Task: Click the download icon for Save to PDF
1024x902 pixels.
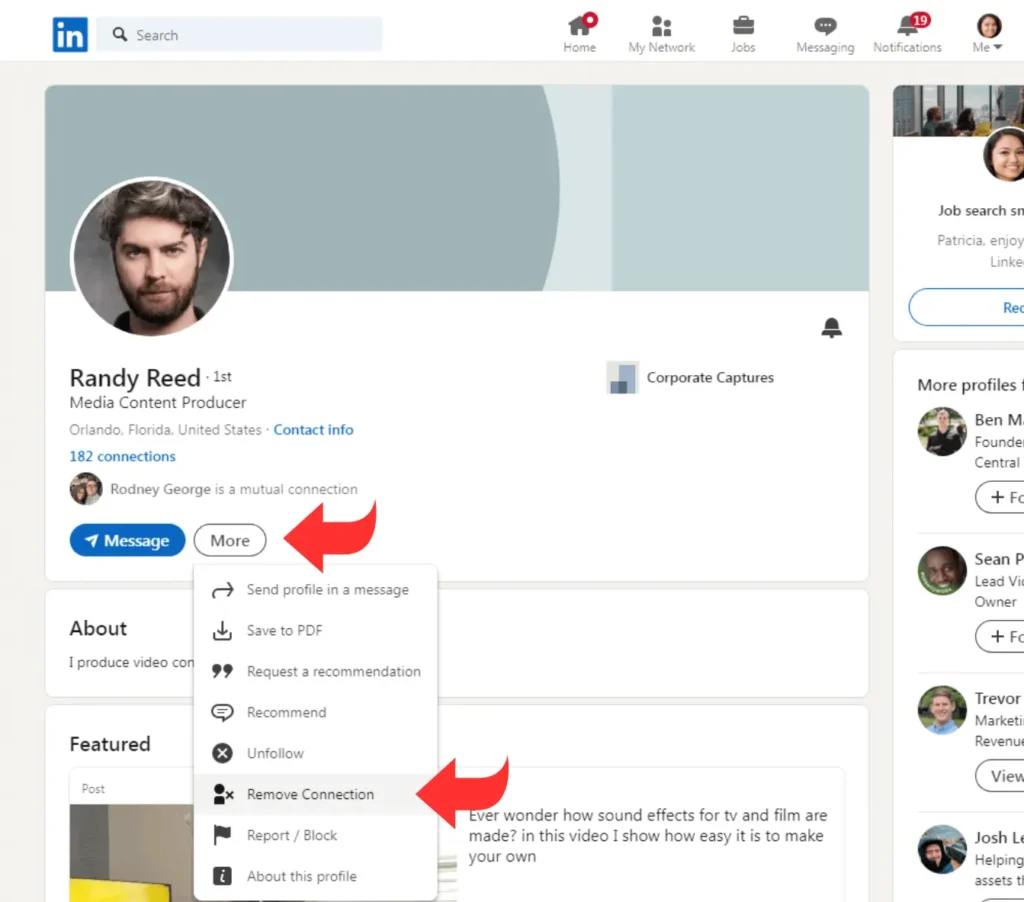Action: 222,631
